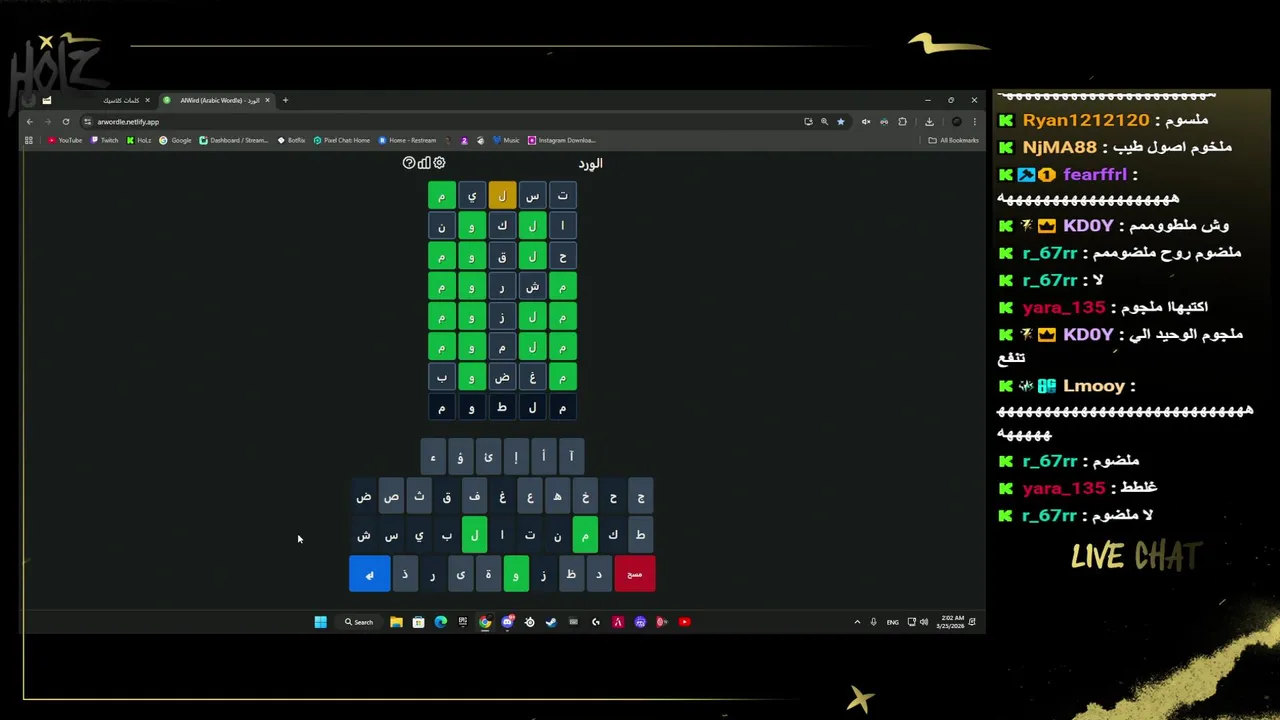This screenshot has width=1280, height=720.
Task: Bookmark this page with the star icon
Action: click(840, 122)
